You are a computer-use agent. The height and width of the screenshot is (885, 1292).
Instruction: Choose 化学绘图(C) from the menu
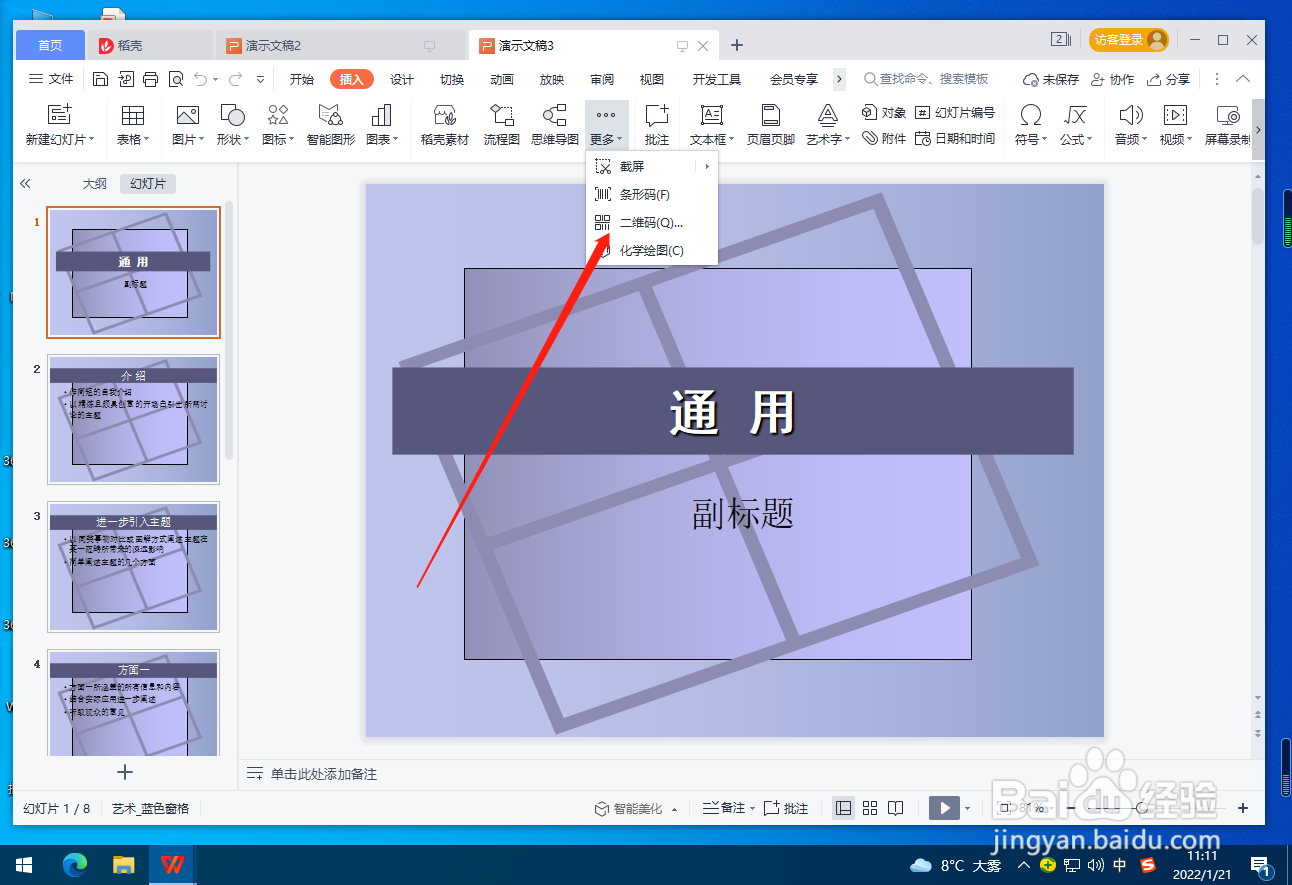(652, 250)
